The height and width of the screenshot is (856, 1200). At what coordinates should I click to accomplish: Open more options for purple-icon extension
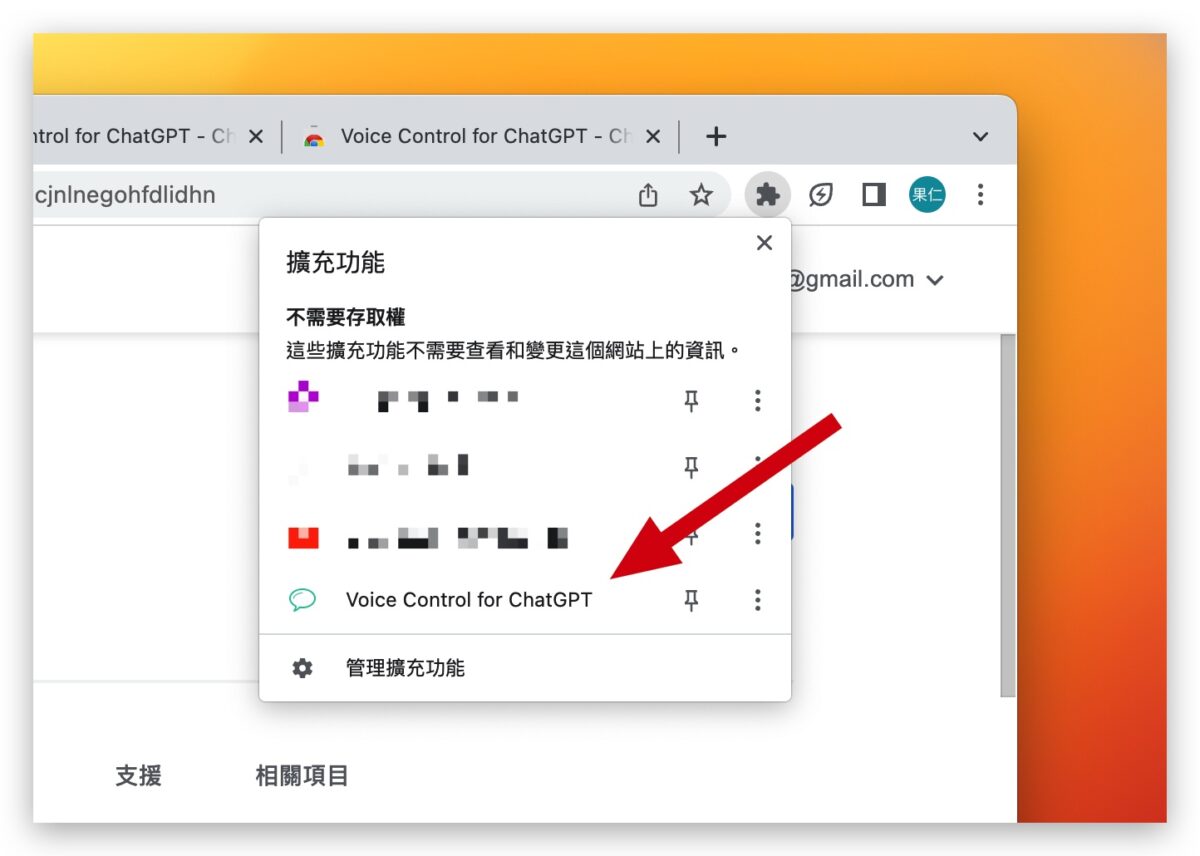click(757, 401)
